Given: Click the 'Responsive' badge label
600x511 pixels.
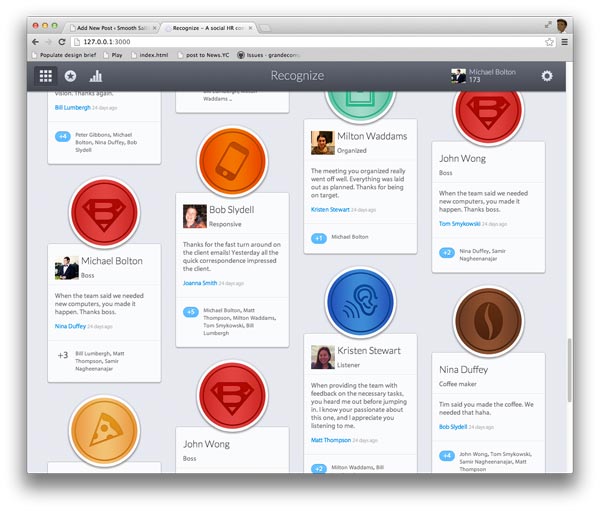Looking at the screenshot, I should point(225,224).
